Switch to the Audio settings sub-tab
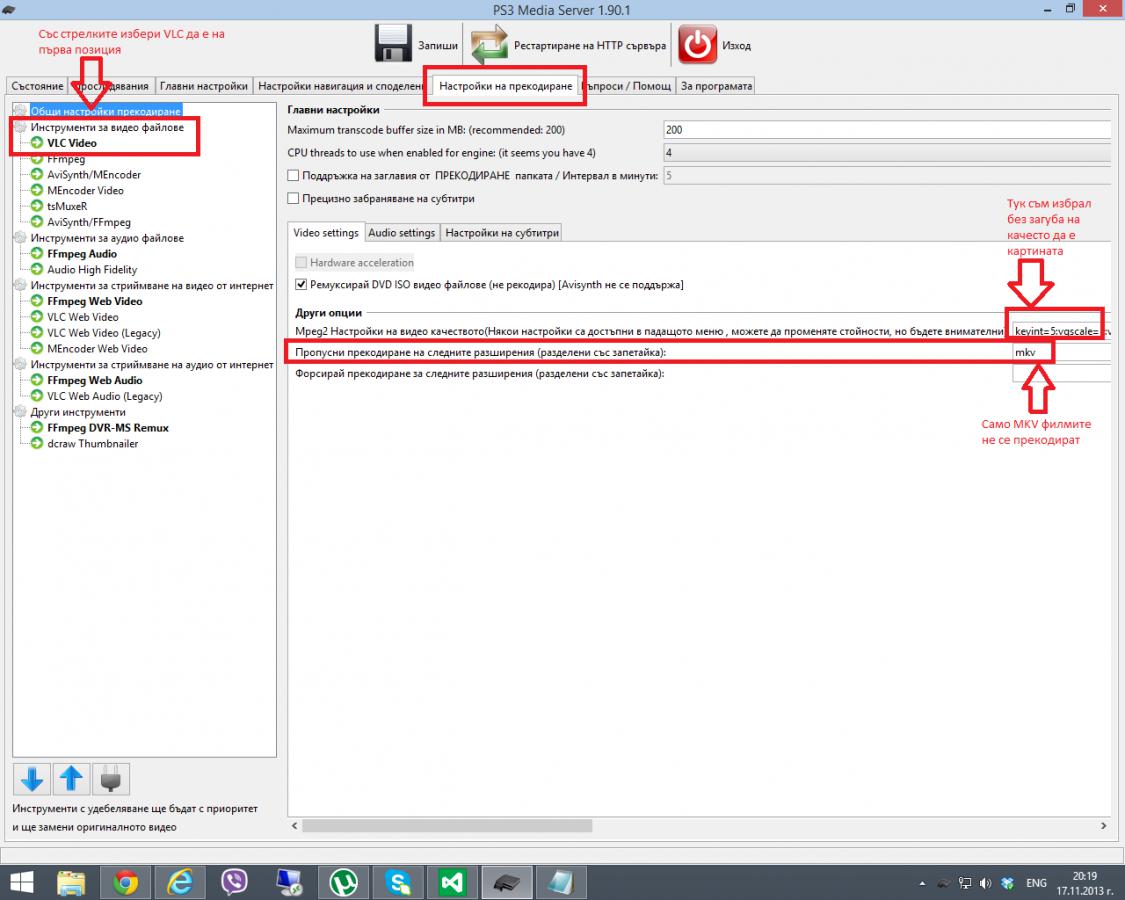Image resolution: width=1125 pixels, height=900 pixels. [402, 233]
